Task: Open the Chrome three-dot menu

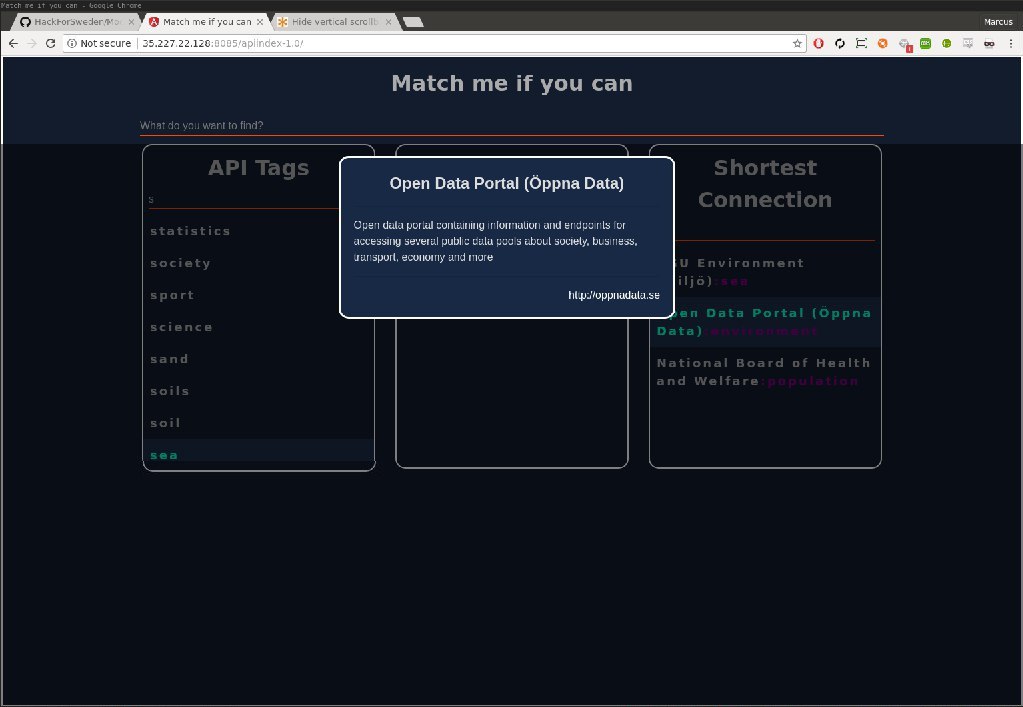Action: tap(1011, 43)
